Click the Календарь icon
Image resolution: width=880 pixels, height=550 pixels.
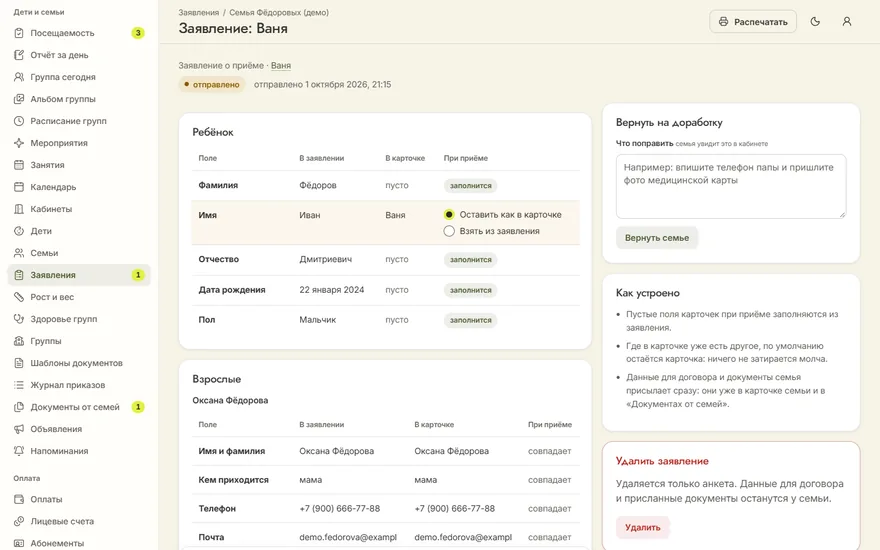(19, 187)
